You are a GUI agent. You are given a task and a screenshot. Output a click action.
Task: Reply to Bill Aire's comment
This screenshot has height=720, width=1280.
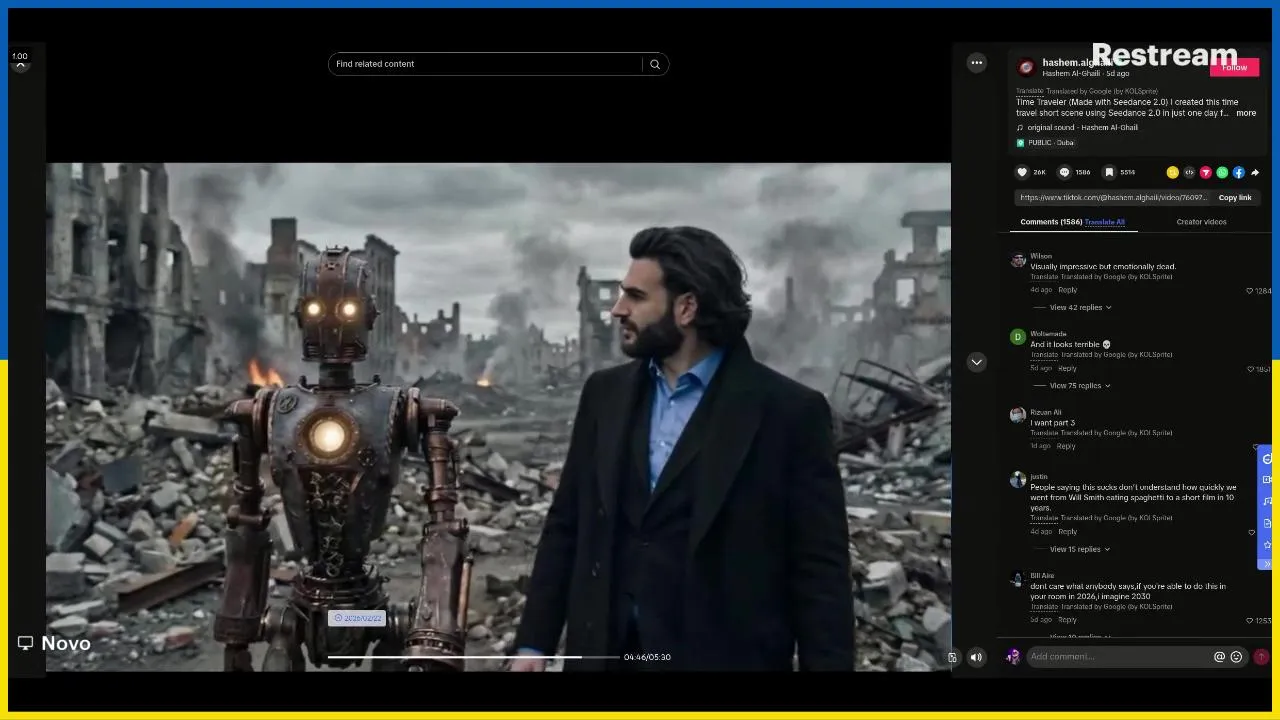click(1068, 620)
